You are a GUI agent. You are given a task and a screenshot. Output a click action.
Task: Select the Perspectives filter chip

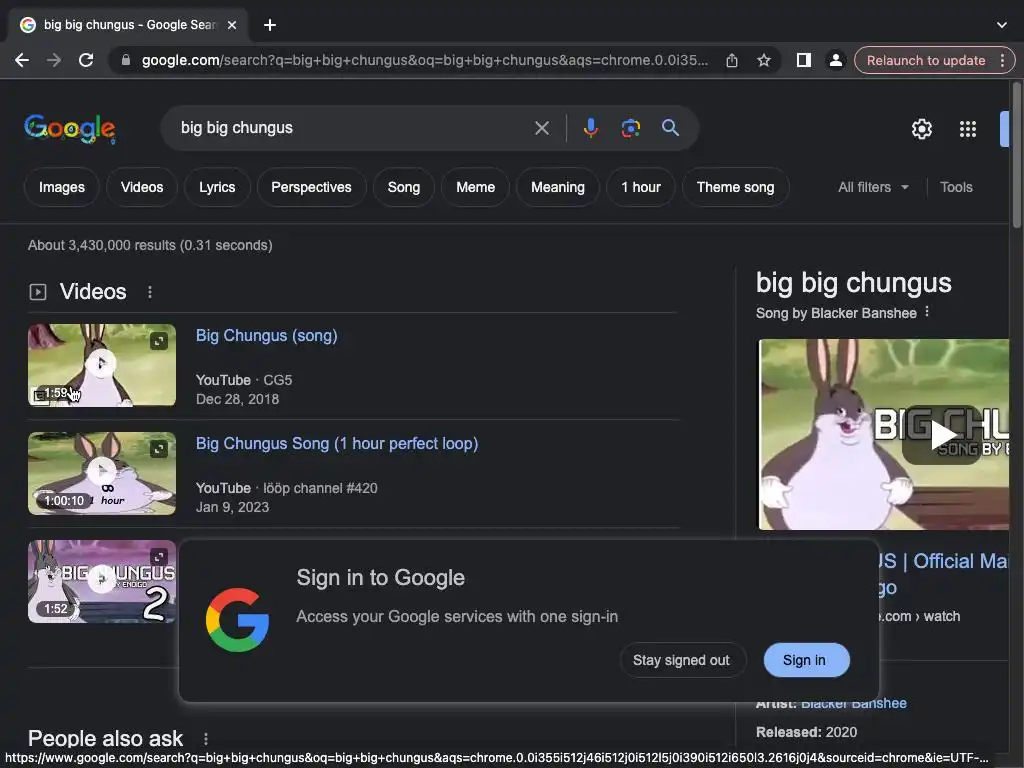click(312, 187)
